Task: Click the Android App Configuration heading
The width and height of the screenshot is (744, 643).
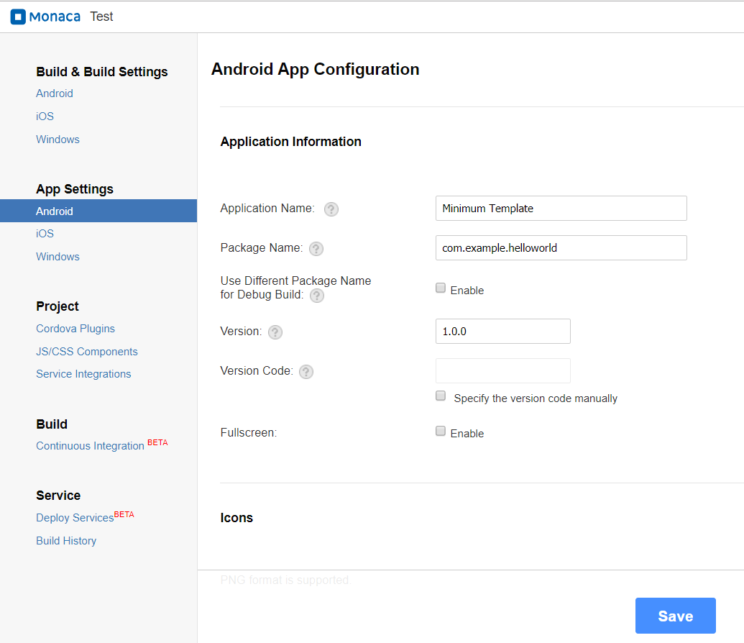Action: click(x=315, y=69)
